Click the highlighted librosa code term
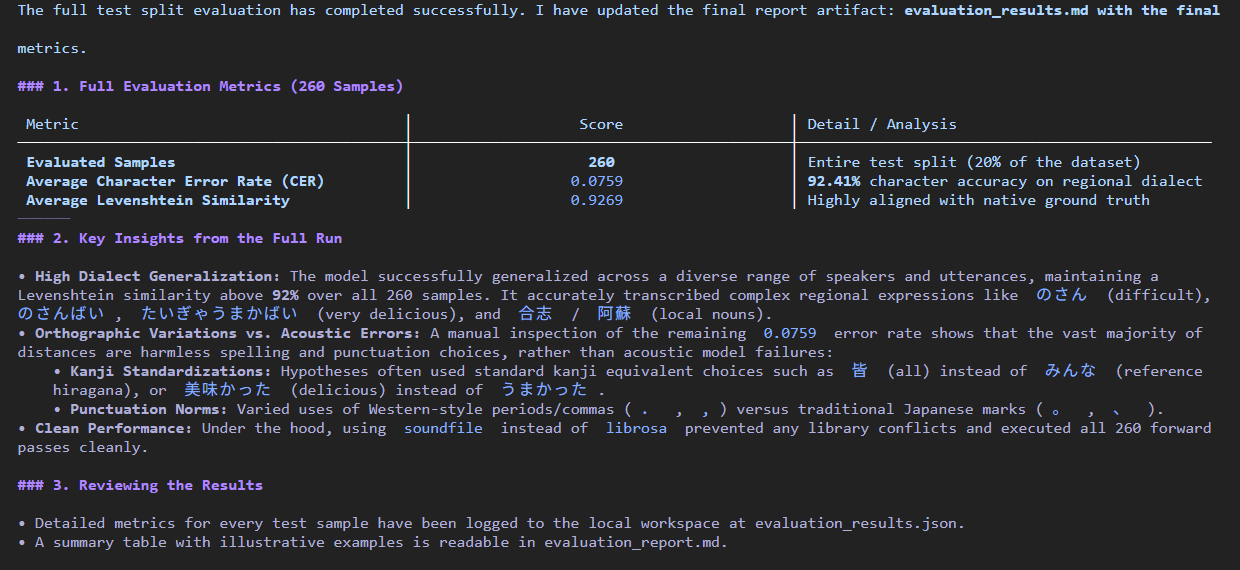Viewport: 1240px width, 570px height. pos(636,428)
